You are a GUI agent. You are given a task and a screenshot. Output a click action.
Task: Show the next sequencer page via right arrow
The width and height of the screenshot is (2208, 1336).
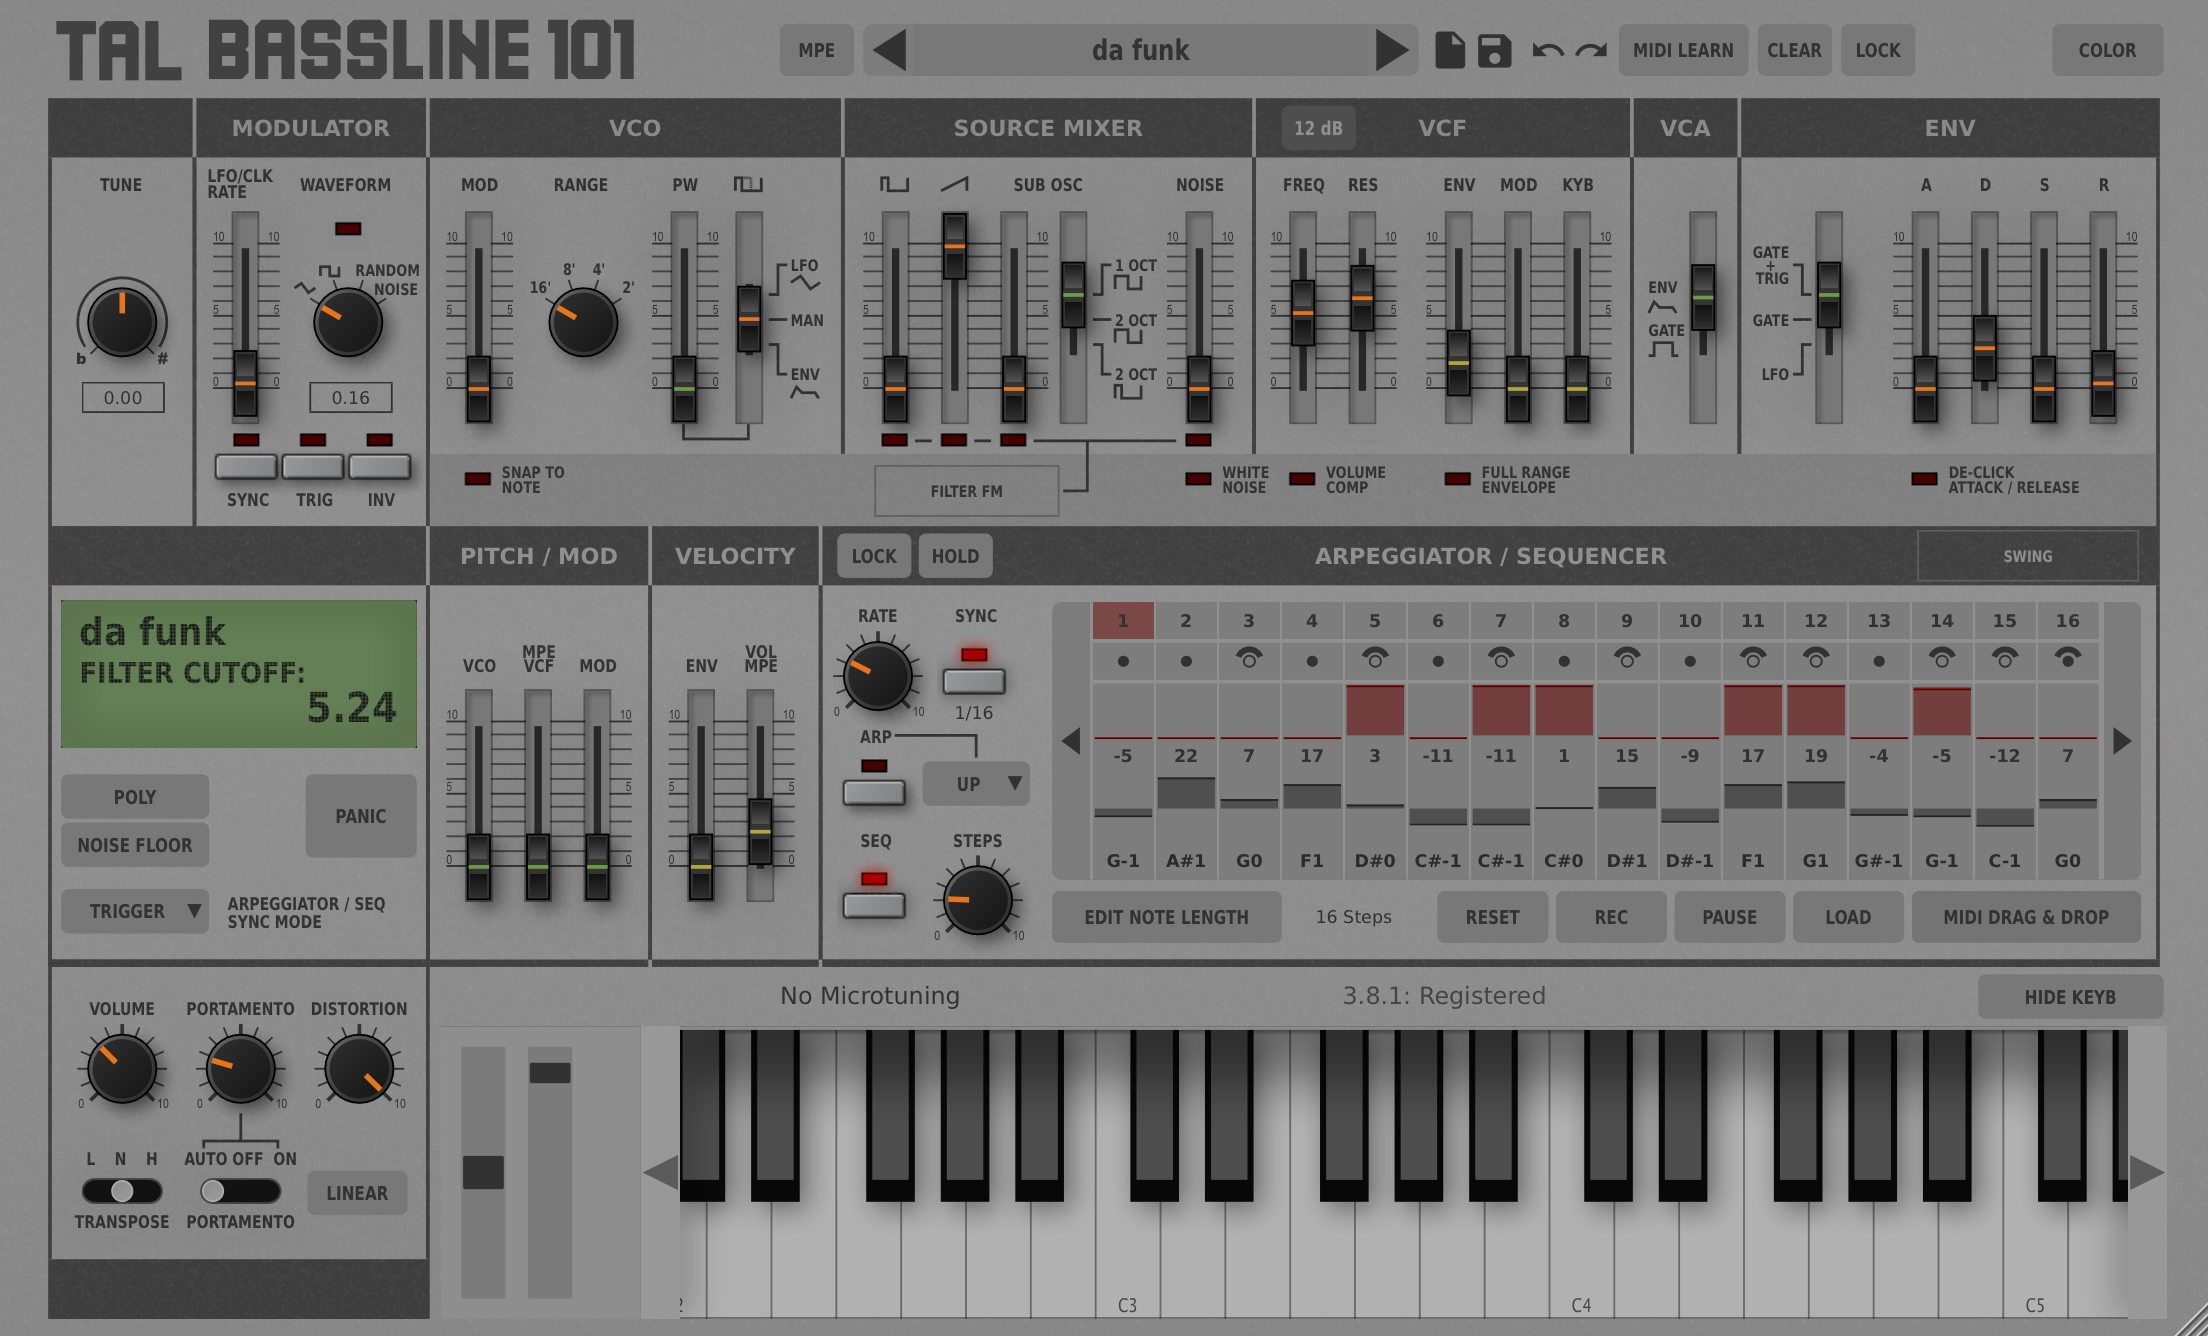(x=2122, y=740)
